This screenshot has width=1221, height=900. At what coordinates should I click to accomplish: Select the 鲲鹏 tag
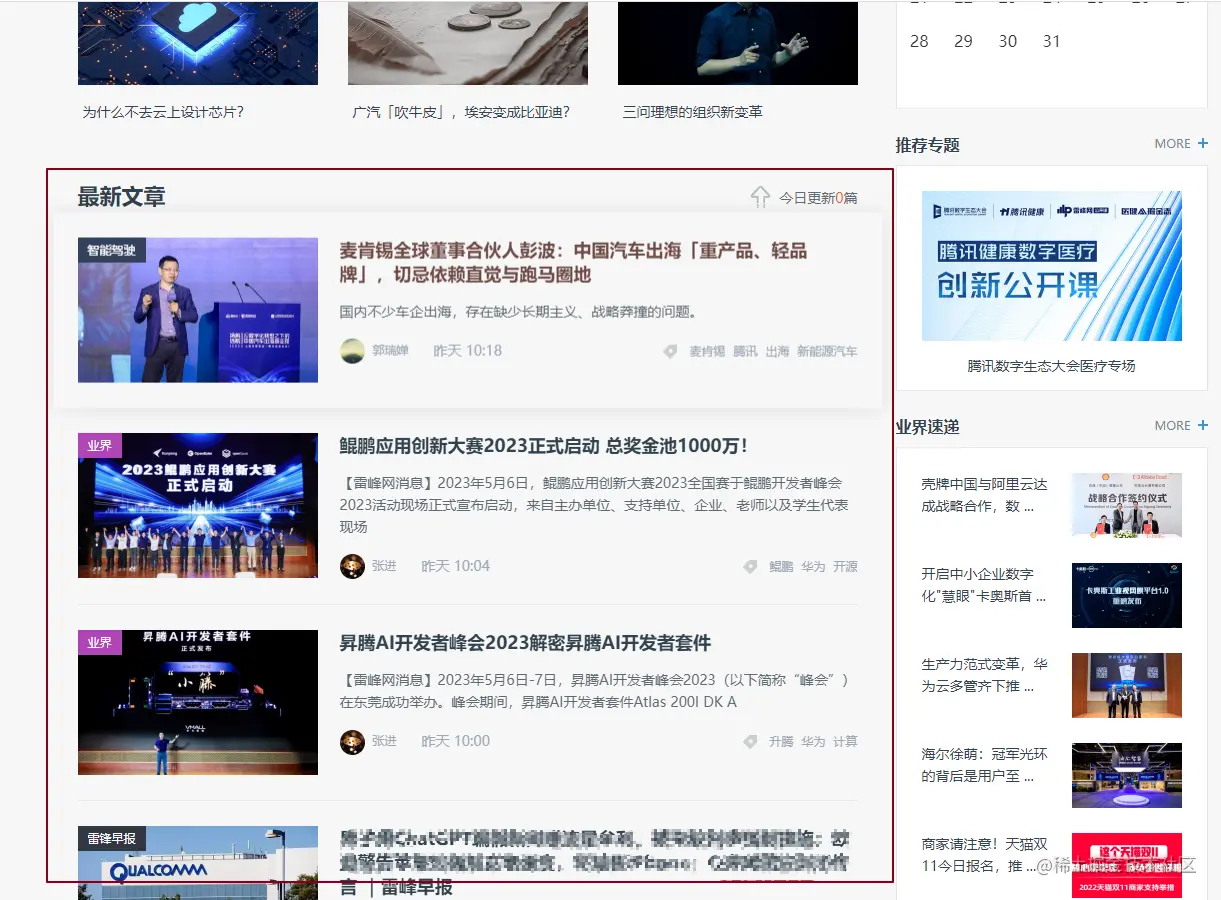[781, 567]
